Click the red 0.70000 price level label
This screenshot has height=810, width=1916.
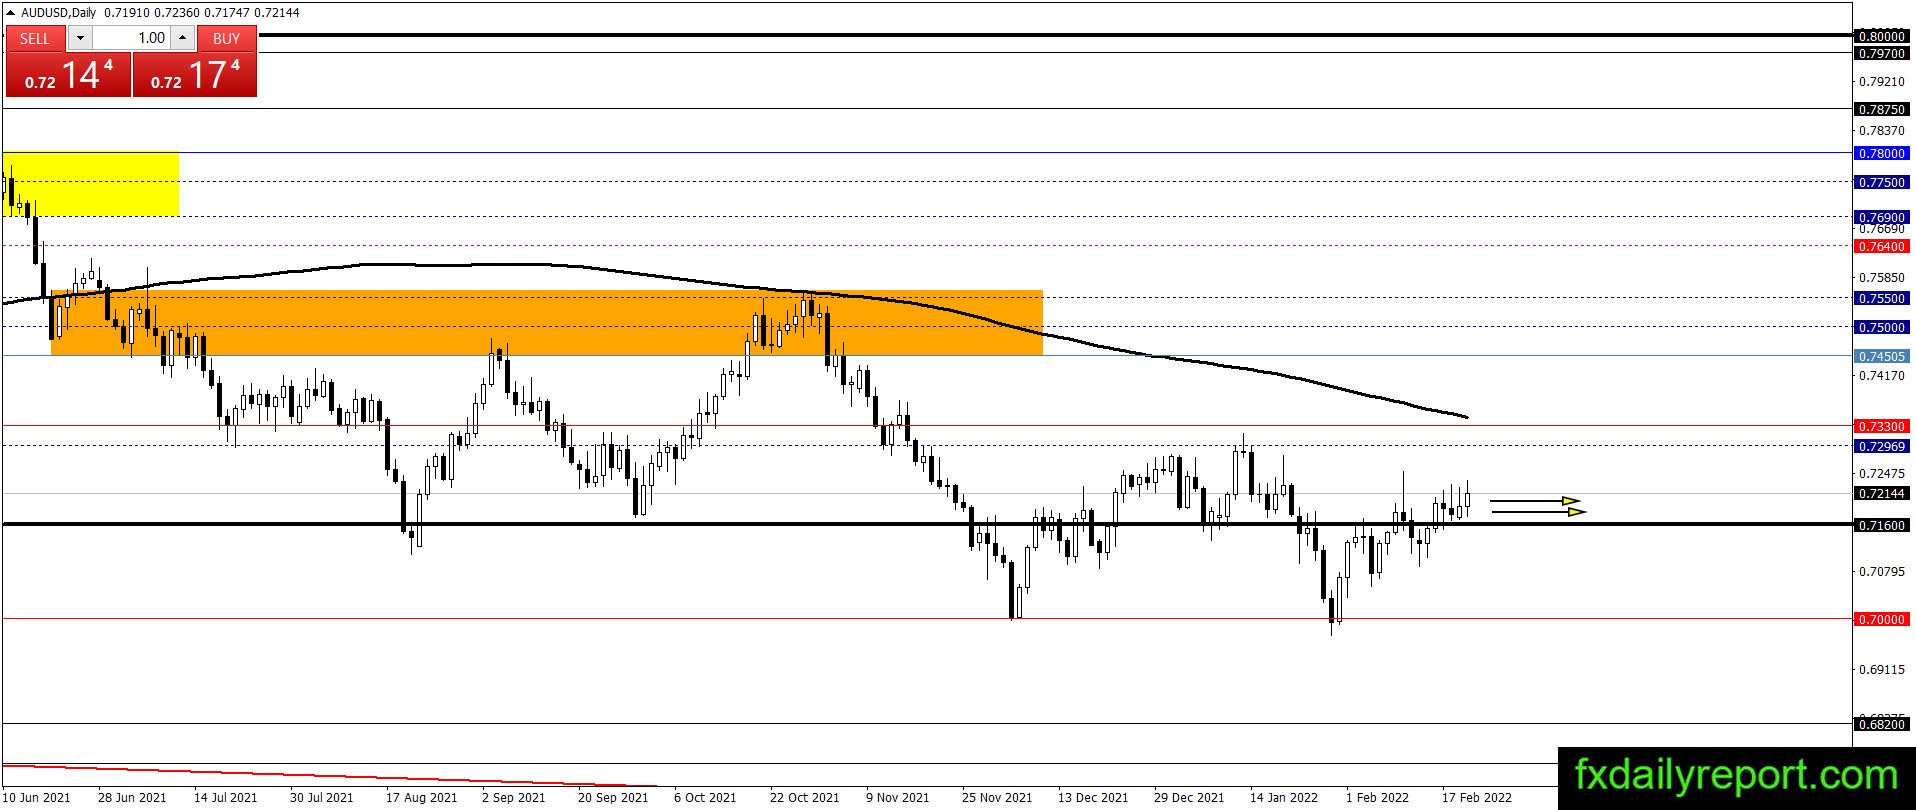(x=1881, y=619)
